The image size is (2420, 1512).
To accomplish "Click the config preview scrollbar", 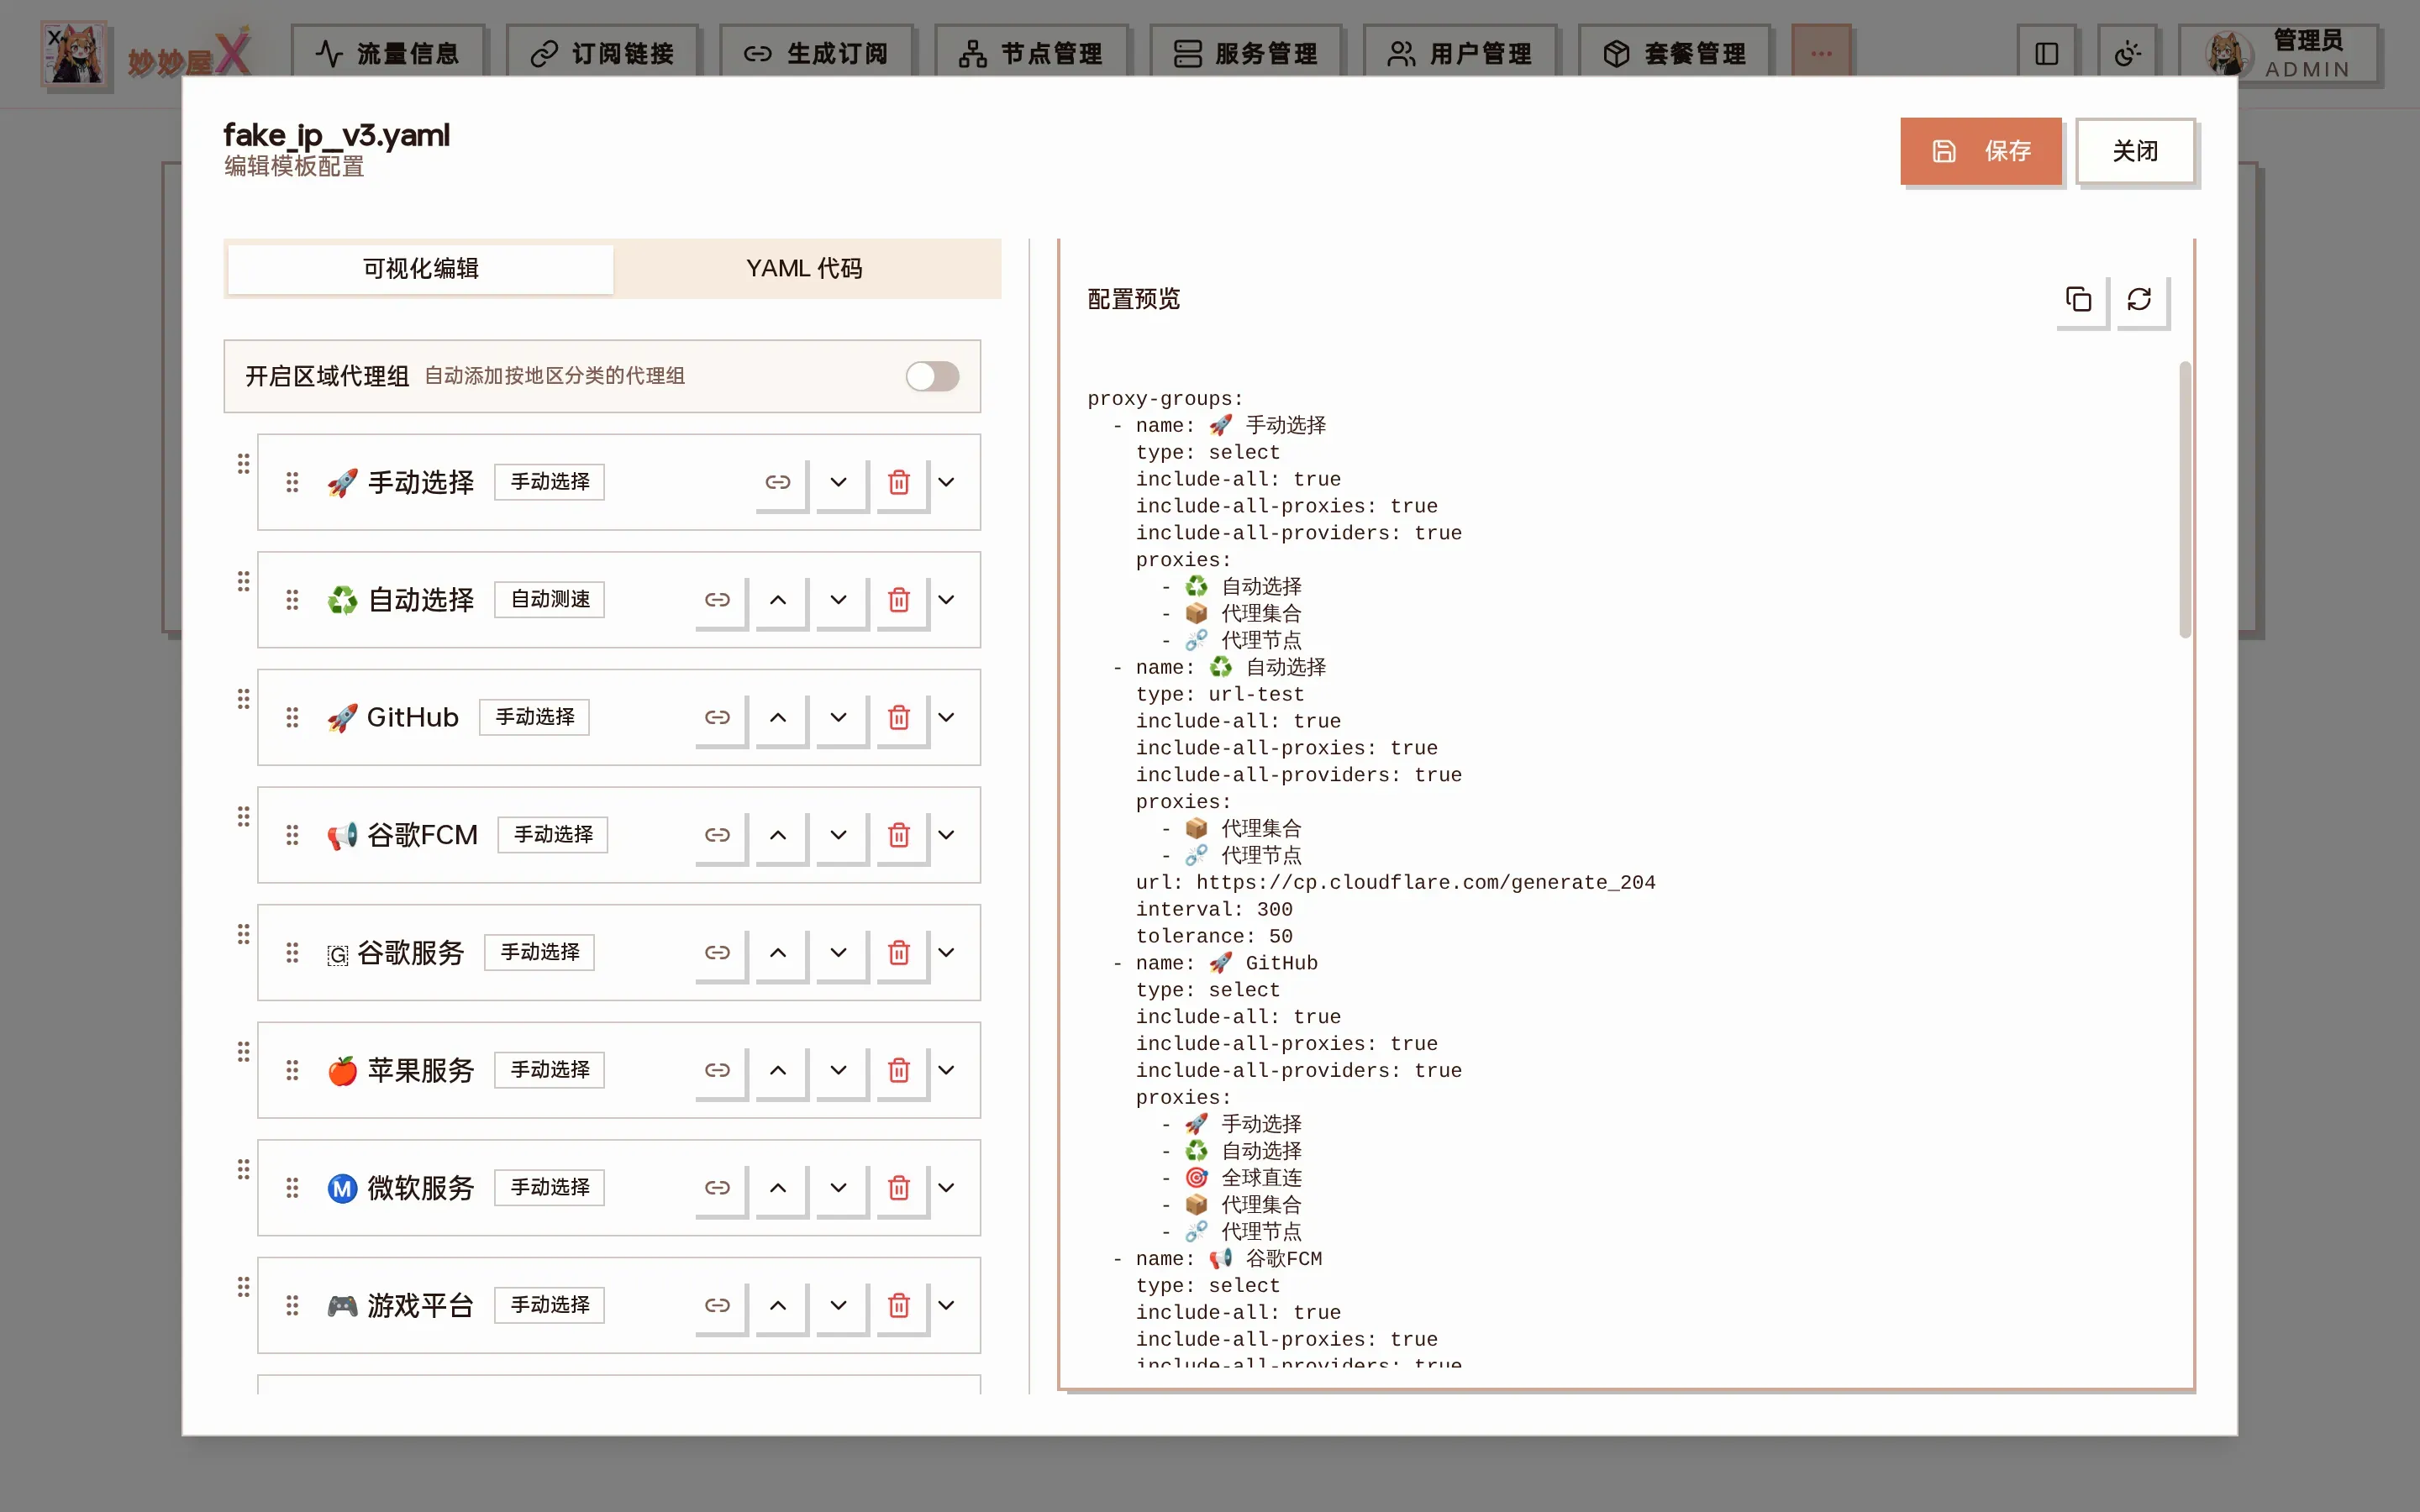I will 2185,500.
